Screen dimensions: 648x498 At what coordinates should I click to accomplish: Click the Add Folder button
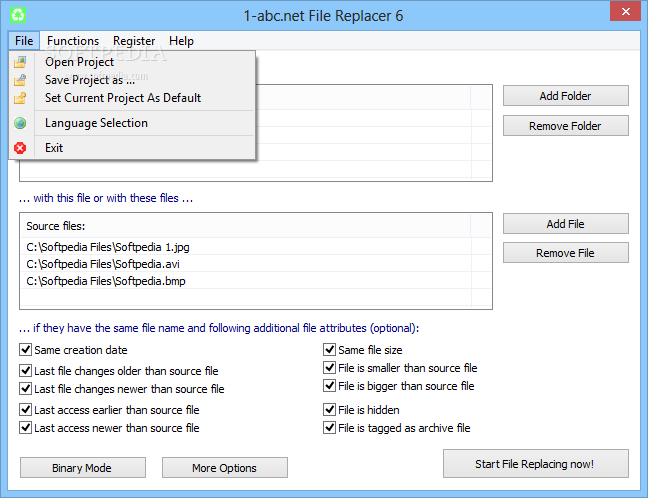[565, 96]
